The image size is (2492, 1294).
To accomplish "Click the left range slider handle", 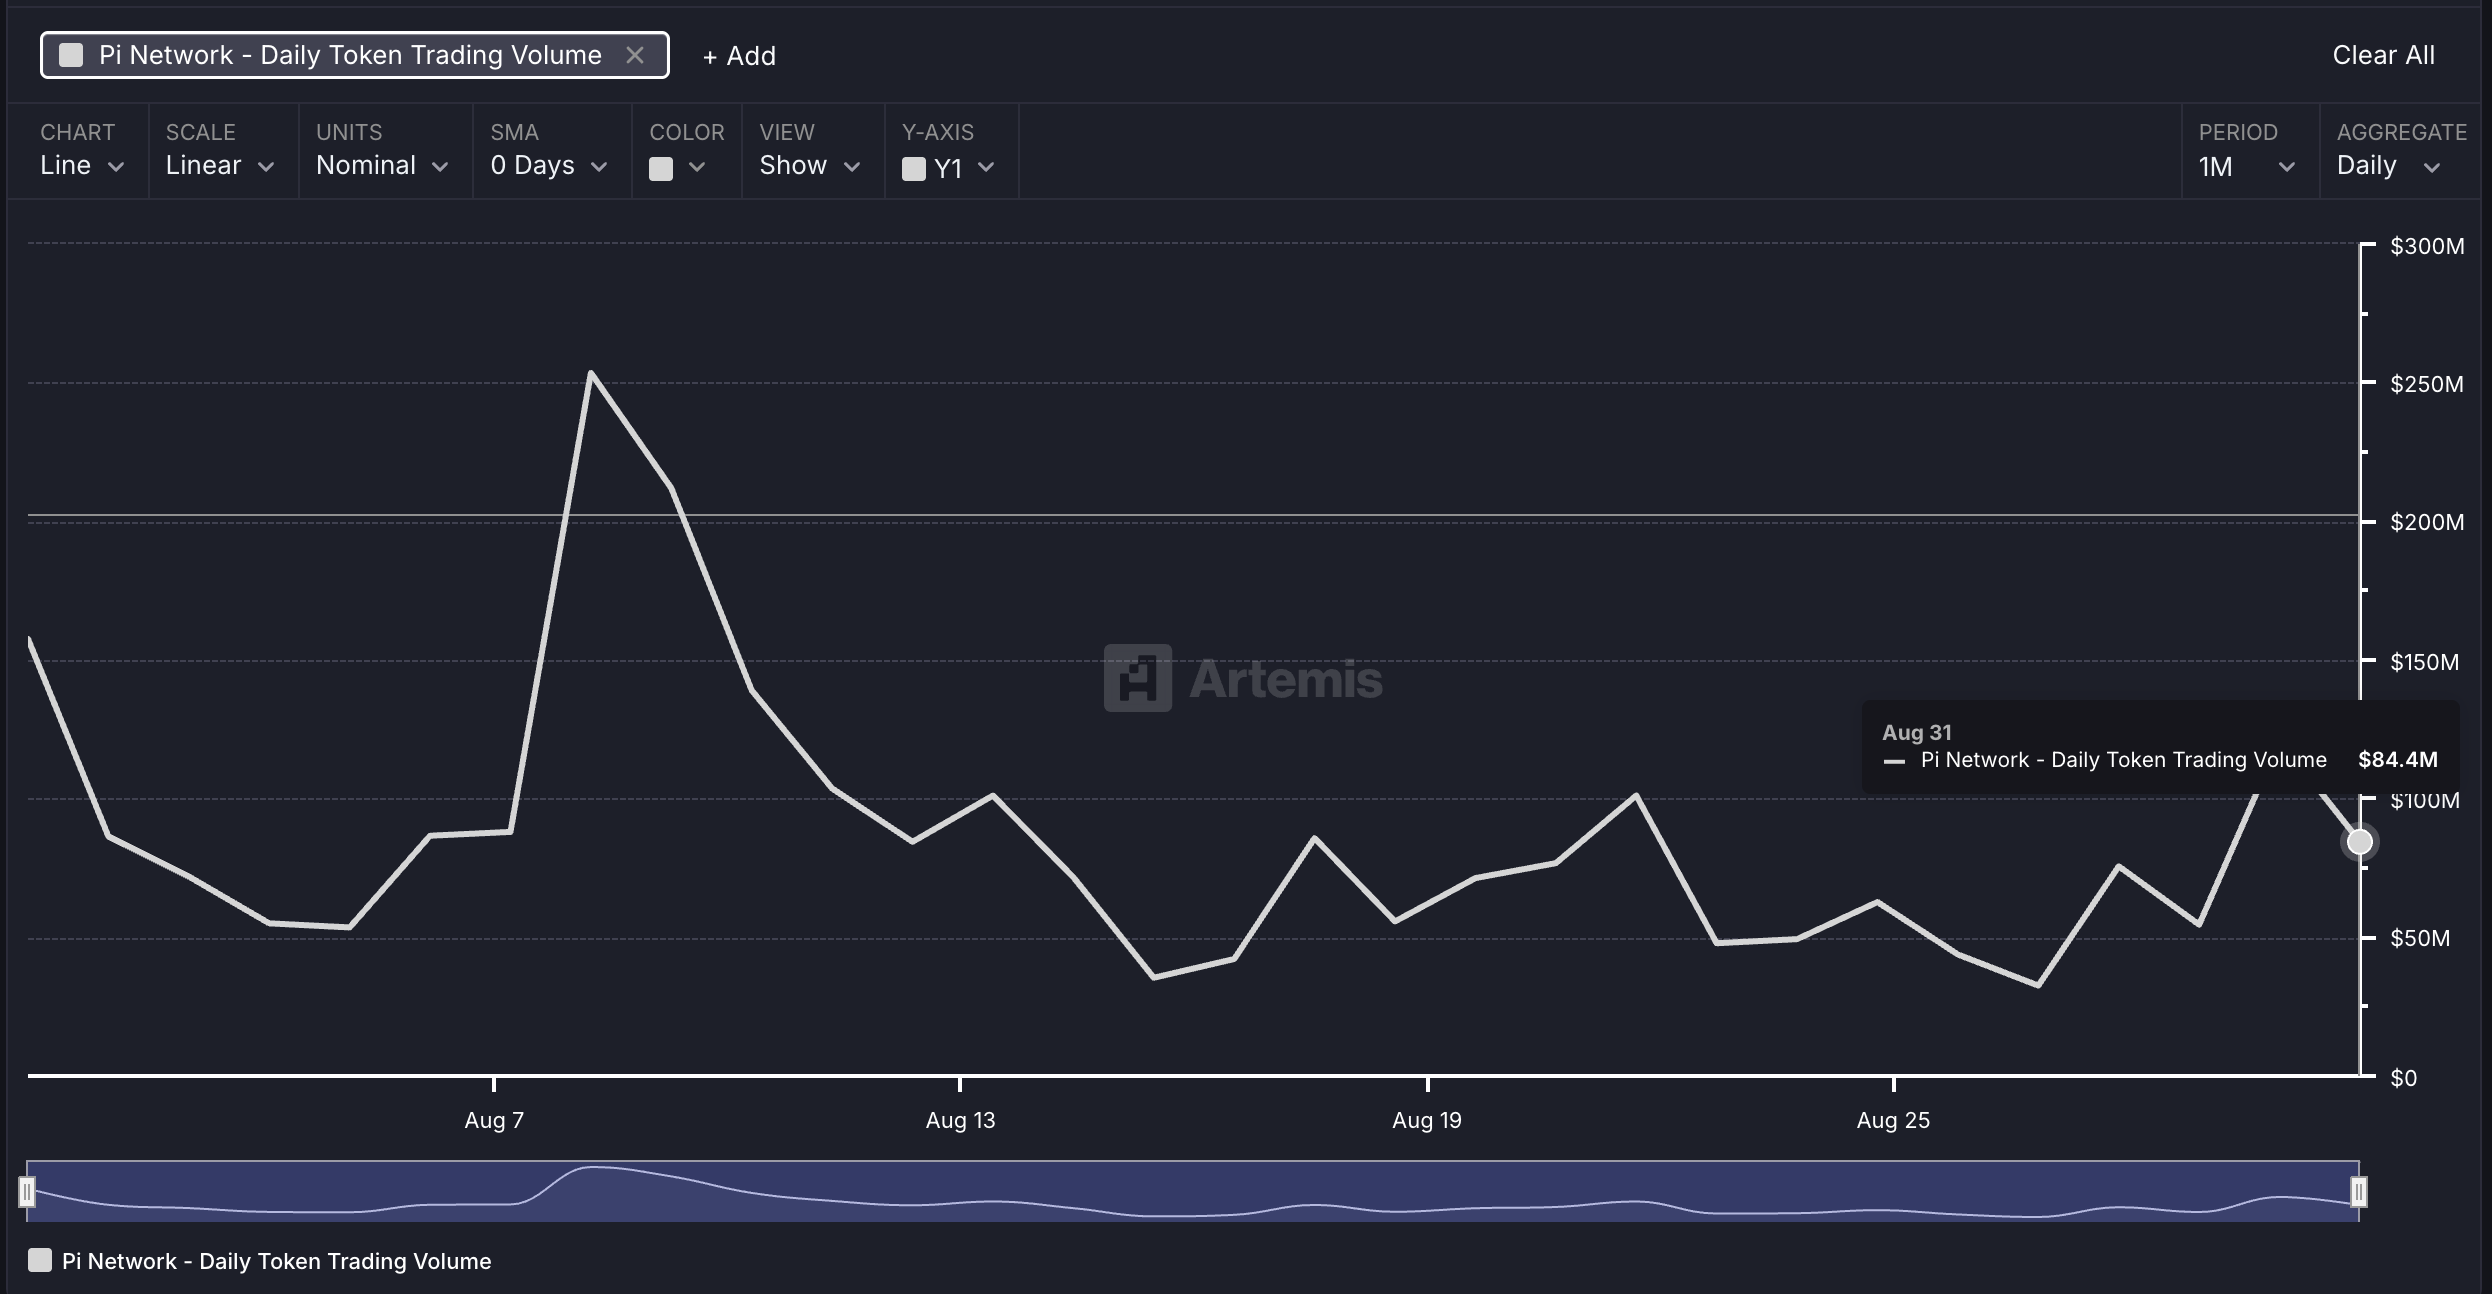I will [27, 1191].
